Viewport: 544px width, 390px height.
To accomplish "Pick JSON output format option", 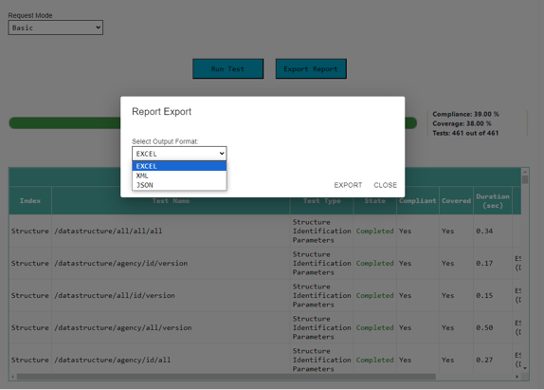I will tap(179, 185).
